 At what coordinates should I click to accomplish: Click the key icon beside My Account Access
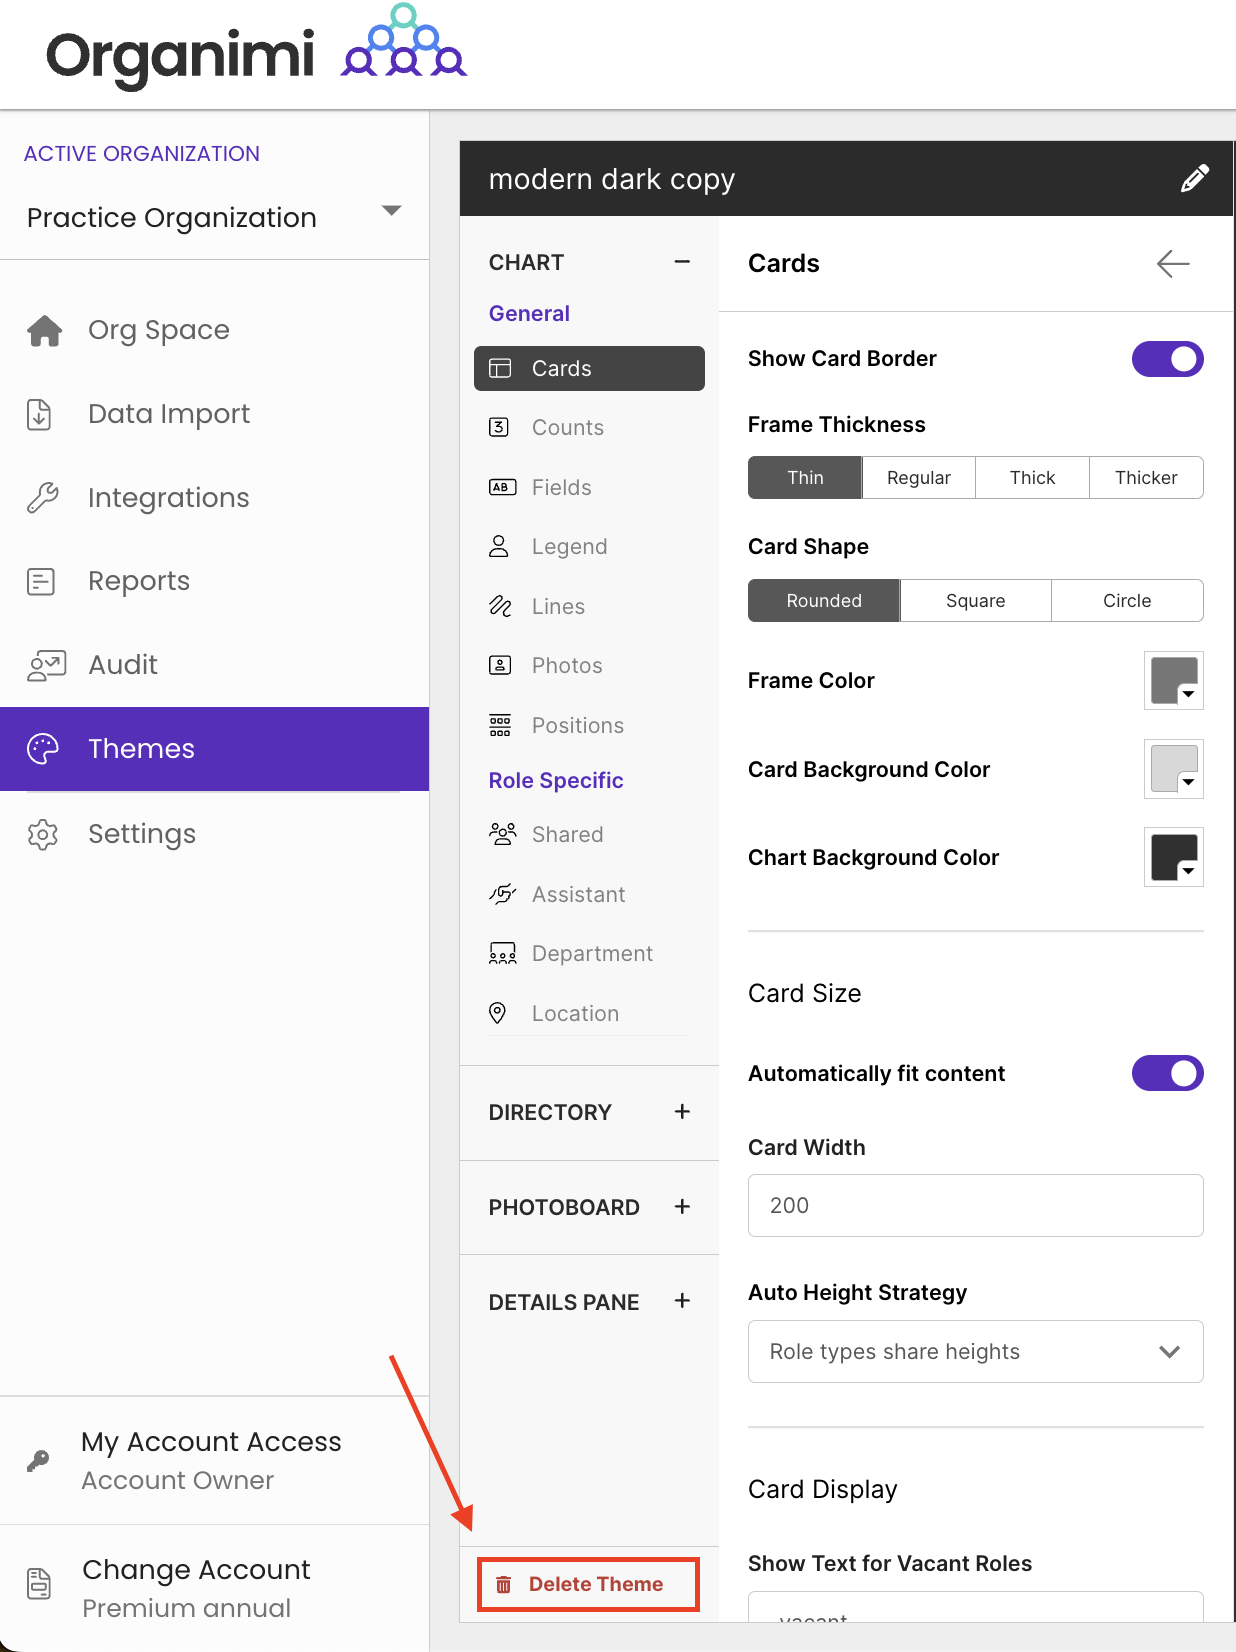[x=38, y=1461]
